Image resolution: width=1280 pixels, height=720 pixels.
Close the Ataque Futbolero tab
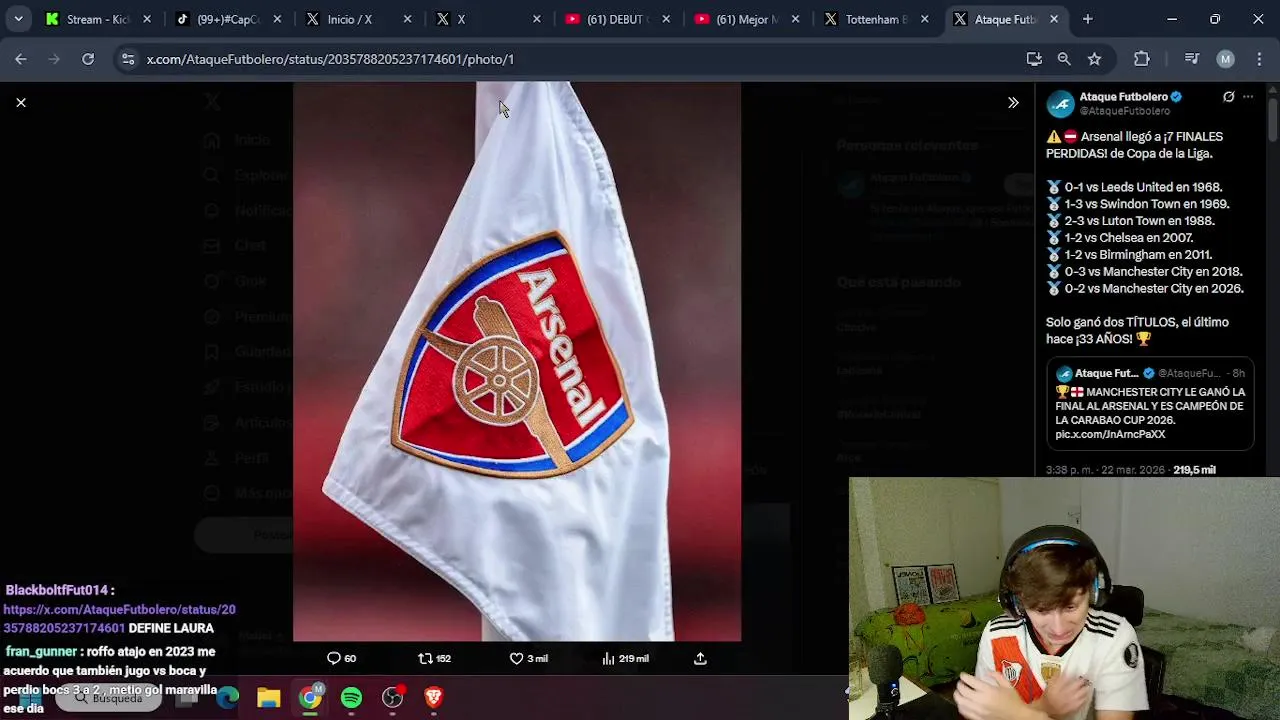[x=1054, y=19]
